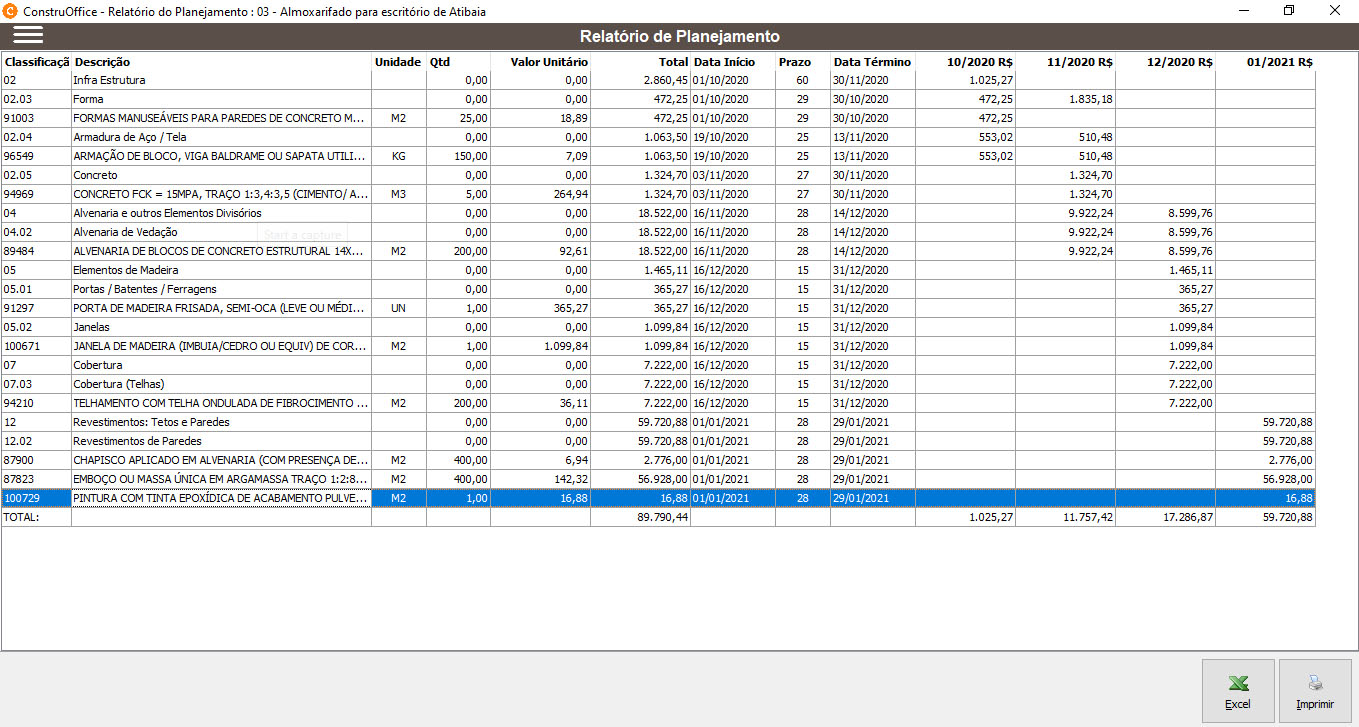This screenshot has width=1359, height=727.
Task: Click the TOTAL: row label
Action: (x=20, y=517)
